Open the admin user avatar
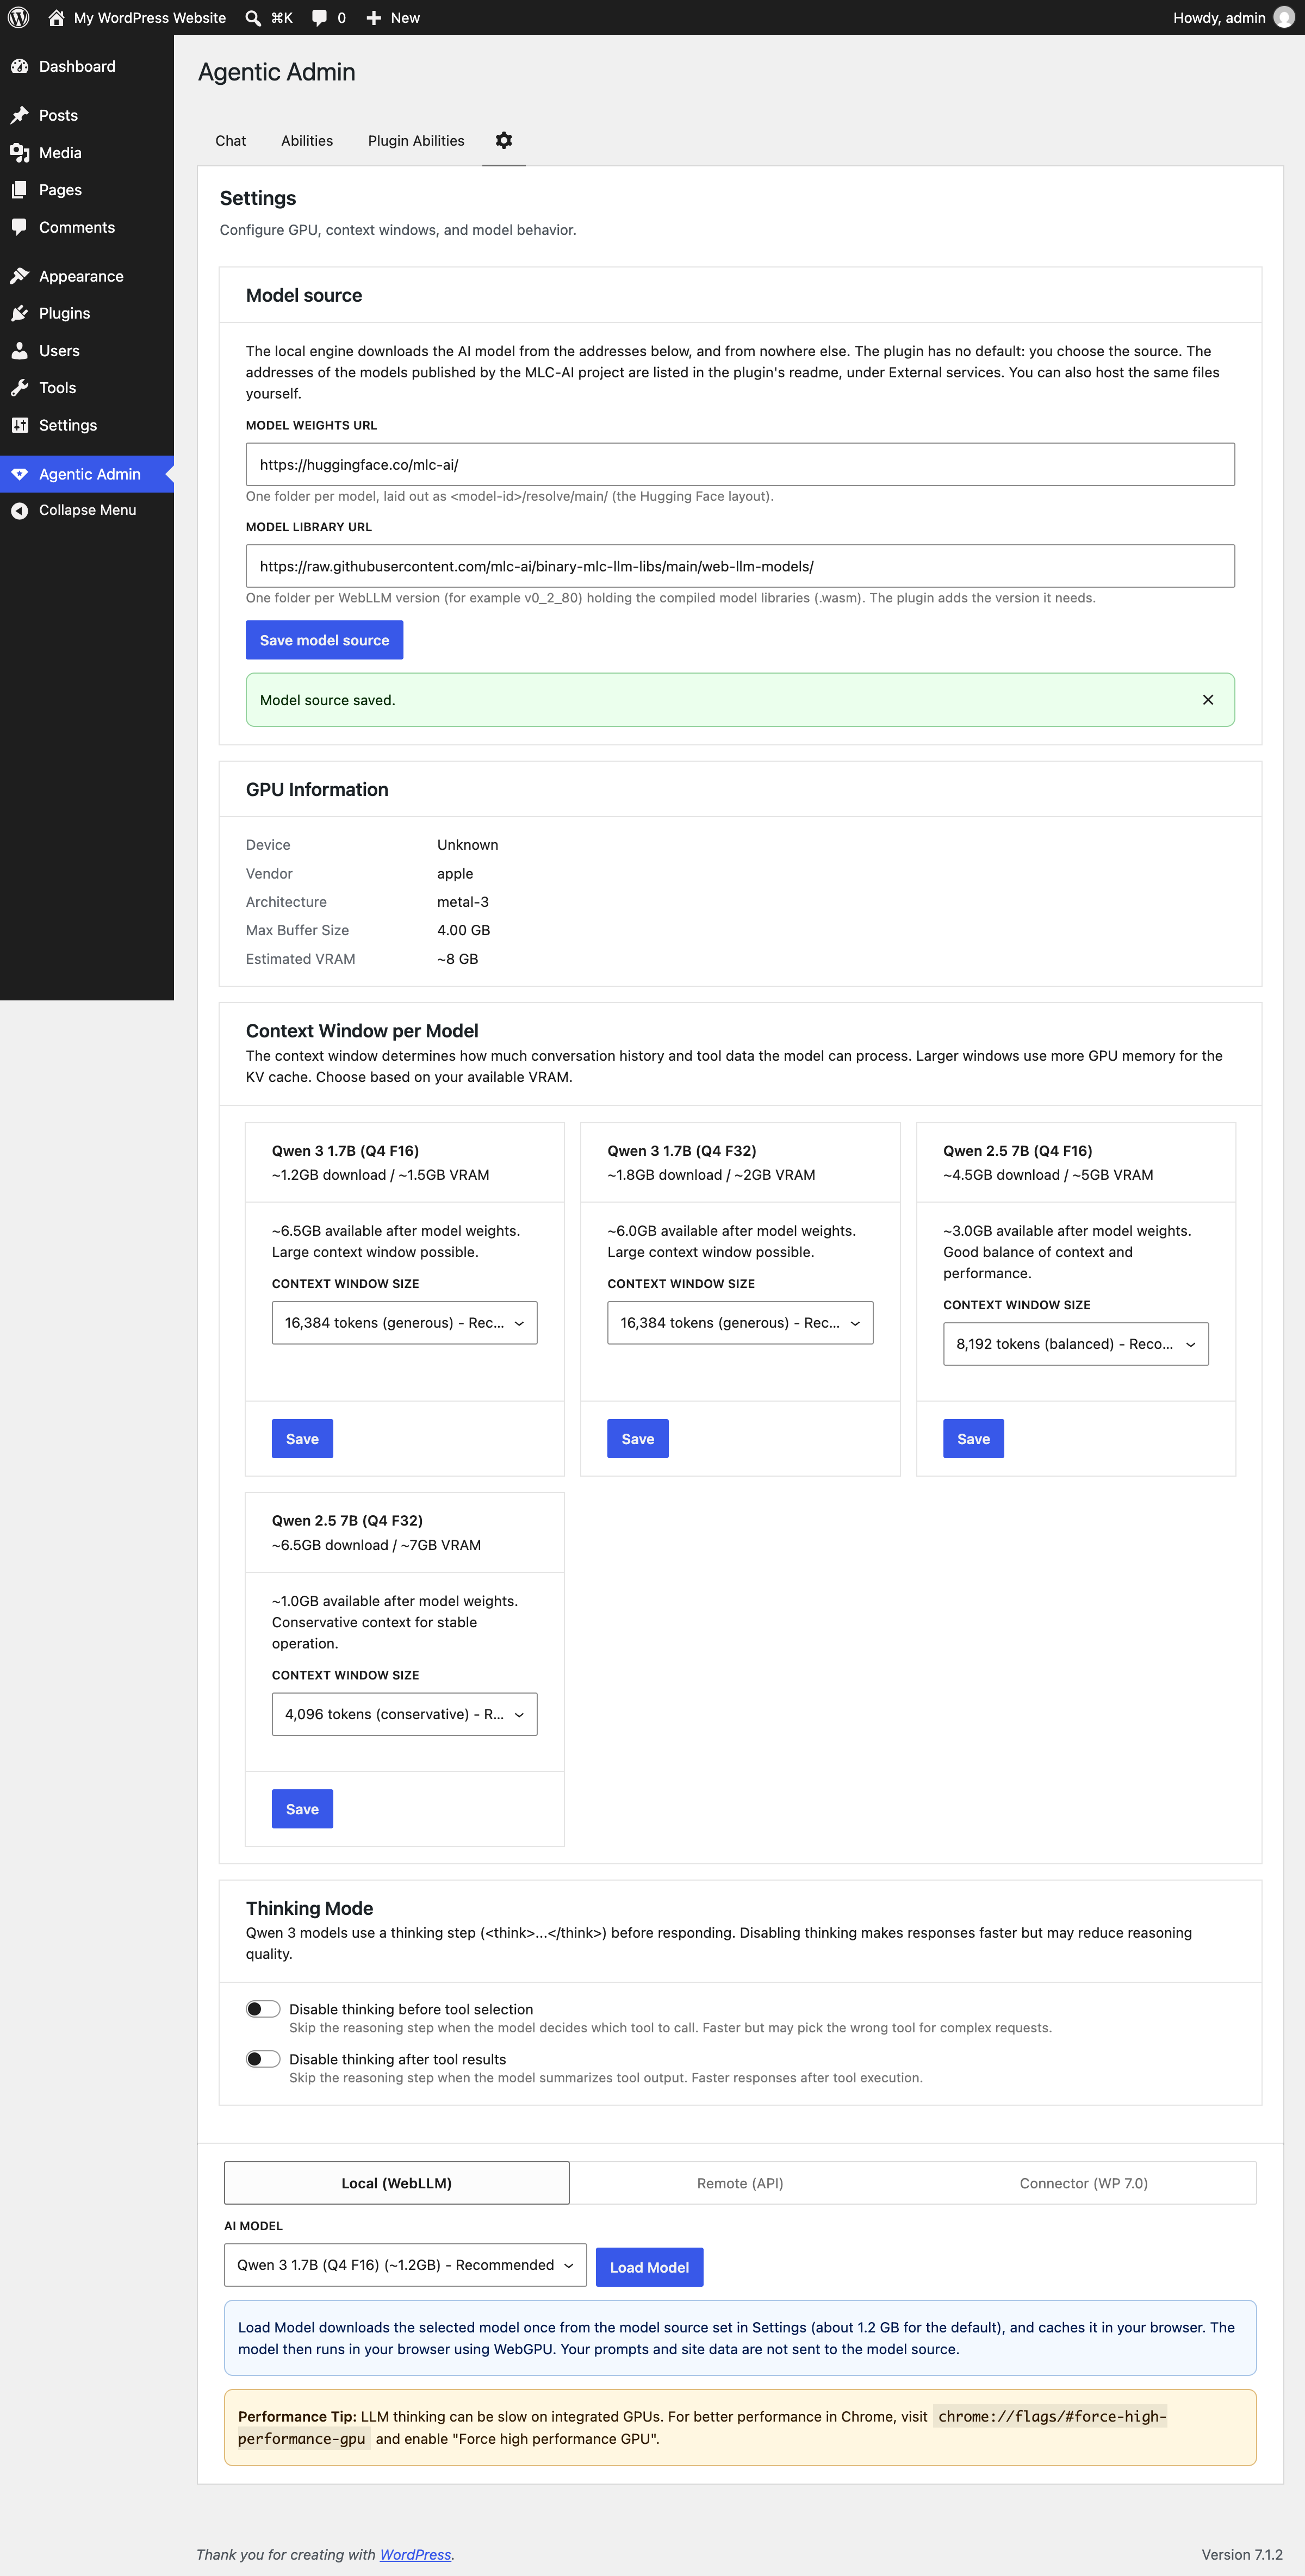1305x2576 pixels. [1284, 17]
